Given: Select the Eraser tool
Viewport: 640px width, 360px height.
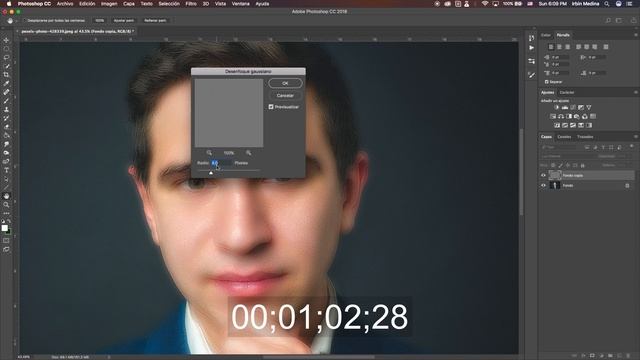Looking at the screenshot, I should [6, 127].
